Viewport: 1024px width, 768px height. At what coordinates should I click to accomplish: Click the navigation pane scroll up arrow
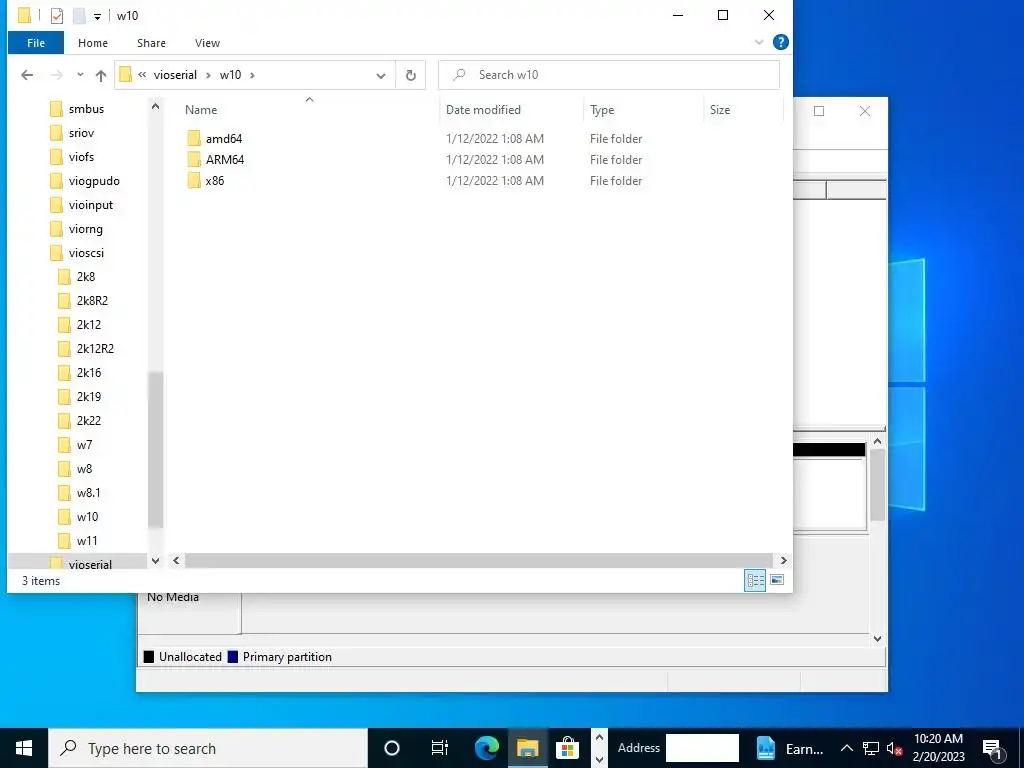click(155, 105)
